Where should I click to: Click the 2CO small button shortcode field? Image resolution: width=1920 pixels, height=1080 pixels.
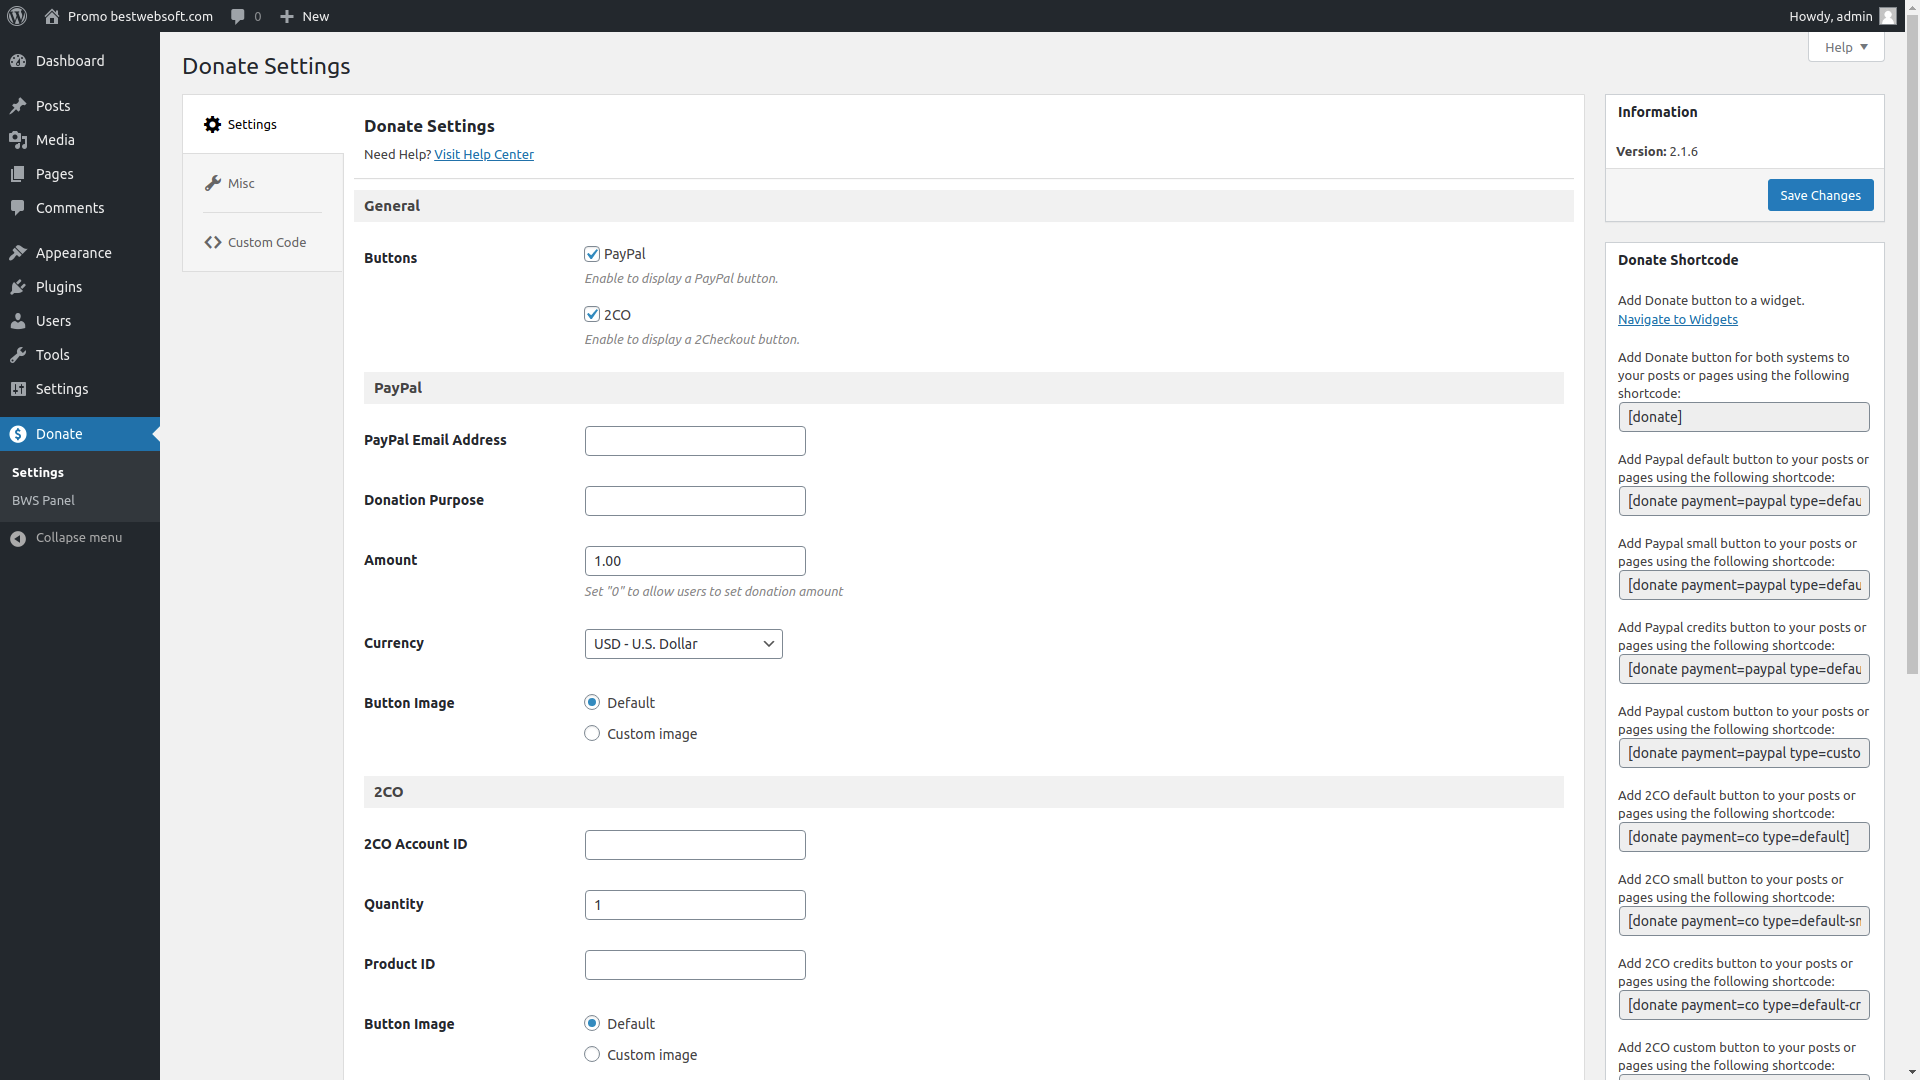(1744, 921)
